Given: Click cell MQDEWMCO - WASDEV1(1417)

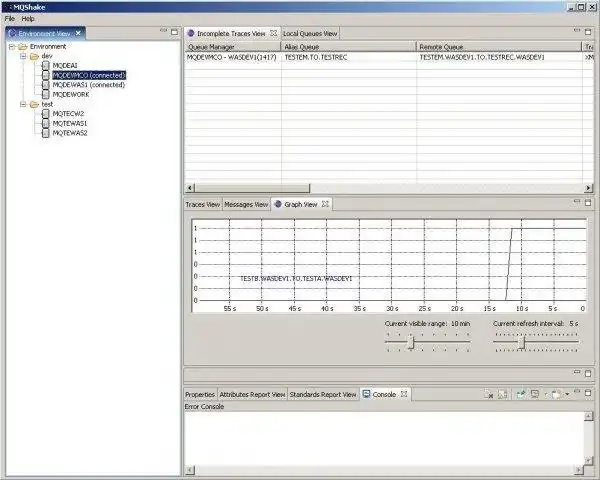Looking at the screenshot, I should click(232, 57).
